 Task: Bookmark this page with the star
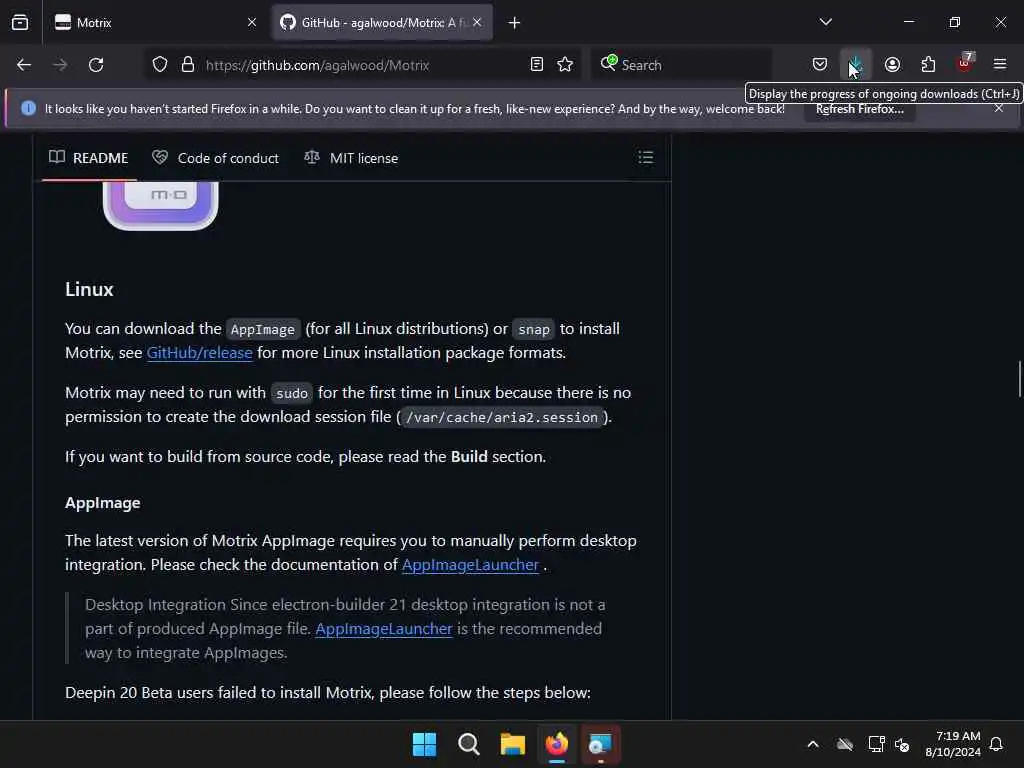click(x=566, y=65)
